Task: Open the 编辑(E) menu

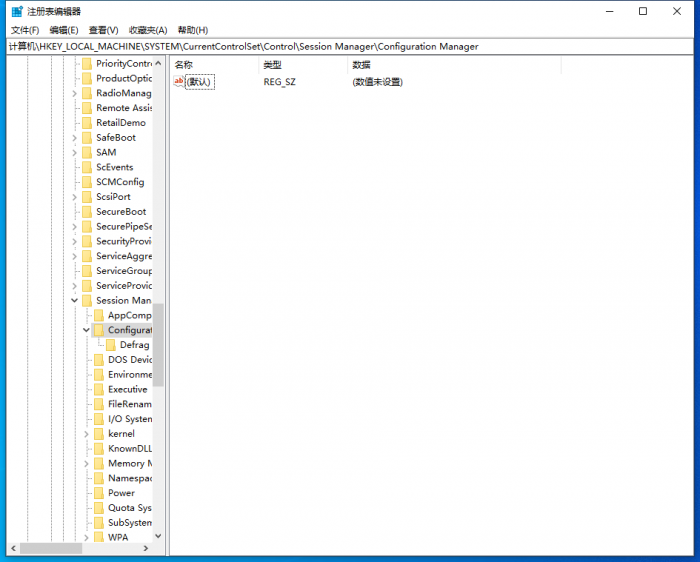Action: tap(64, 30)
